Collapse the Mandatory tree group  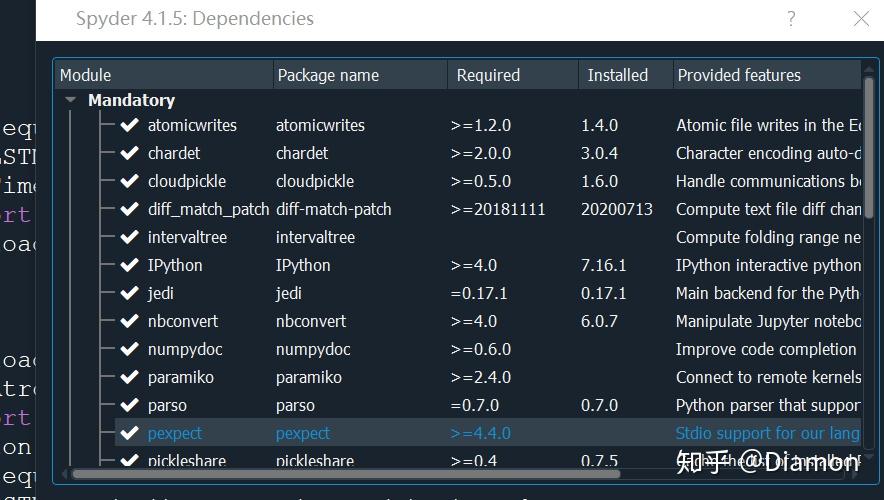(x=70, y=100)
